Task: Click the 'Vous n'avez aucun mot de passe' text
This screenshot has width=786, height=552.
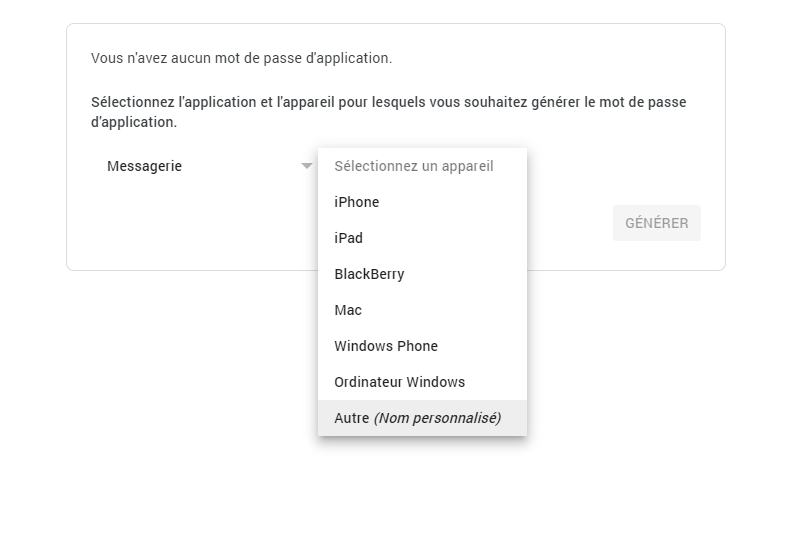Action: (x=241, y=58)
